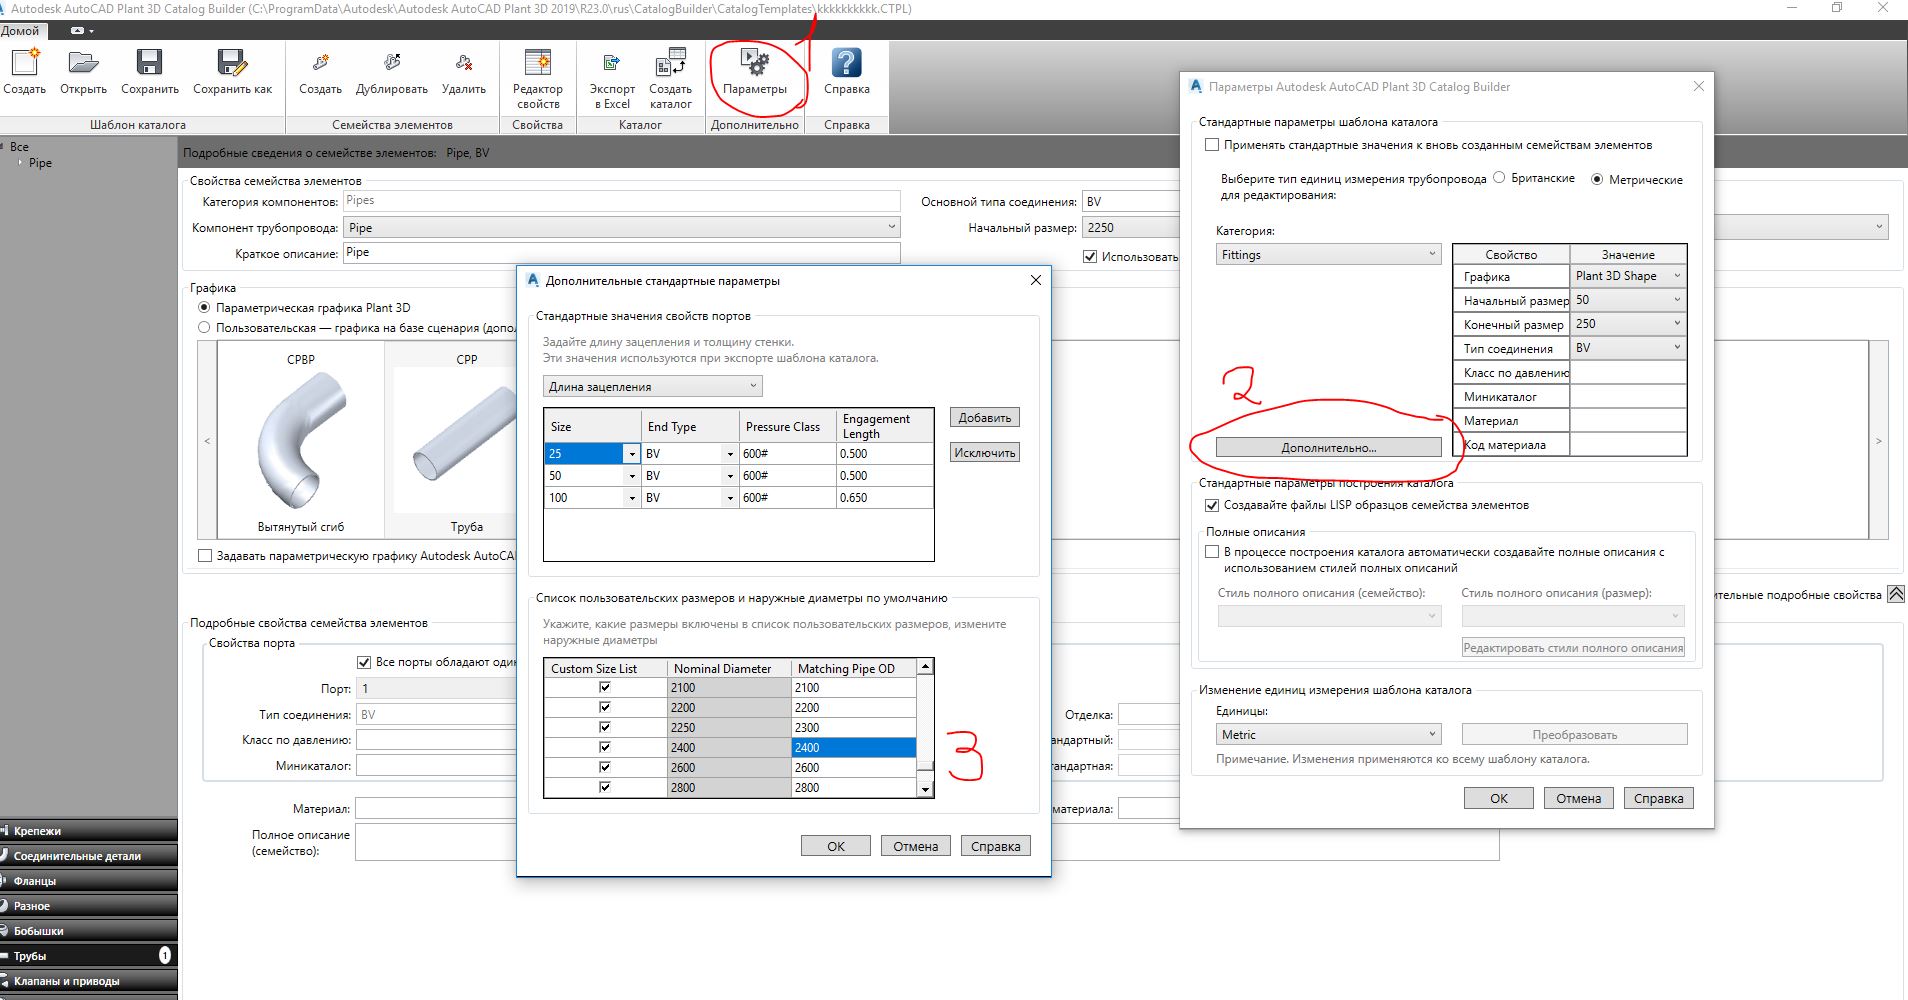Click the Engagement Length cell 0.650
Screen dimensions: 1908x1000
pos(885,498)
